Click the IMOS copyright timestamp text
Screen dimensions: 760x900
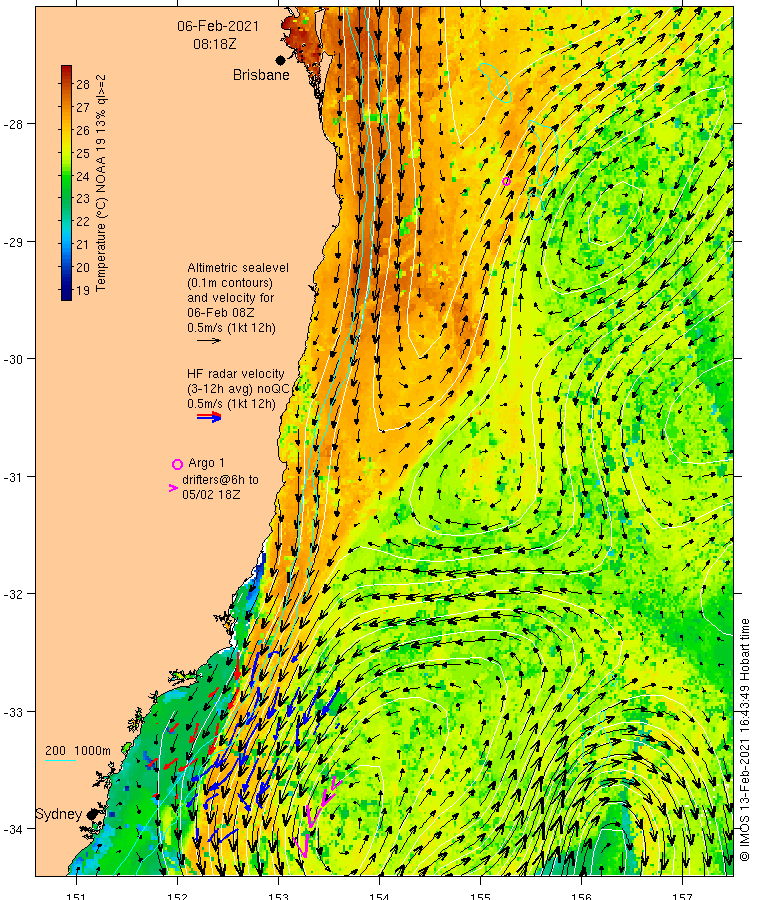[745, 740]
